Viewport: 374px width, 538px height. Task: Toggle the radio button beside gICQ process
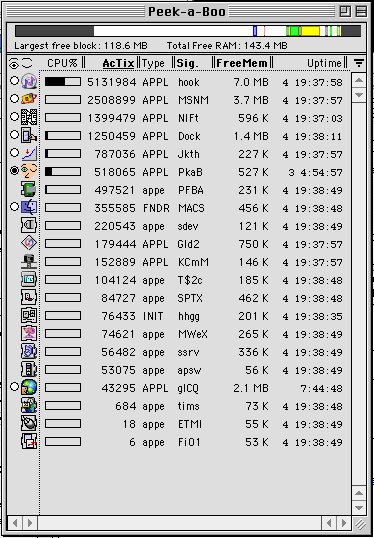(14, 387)
